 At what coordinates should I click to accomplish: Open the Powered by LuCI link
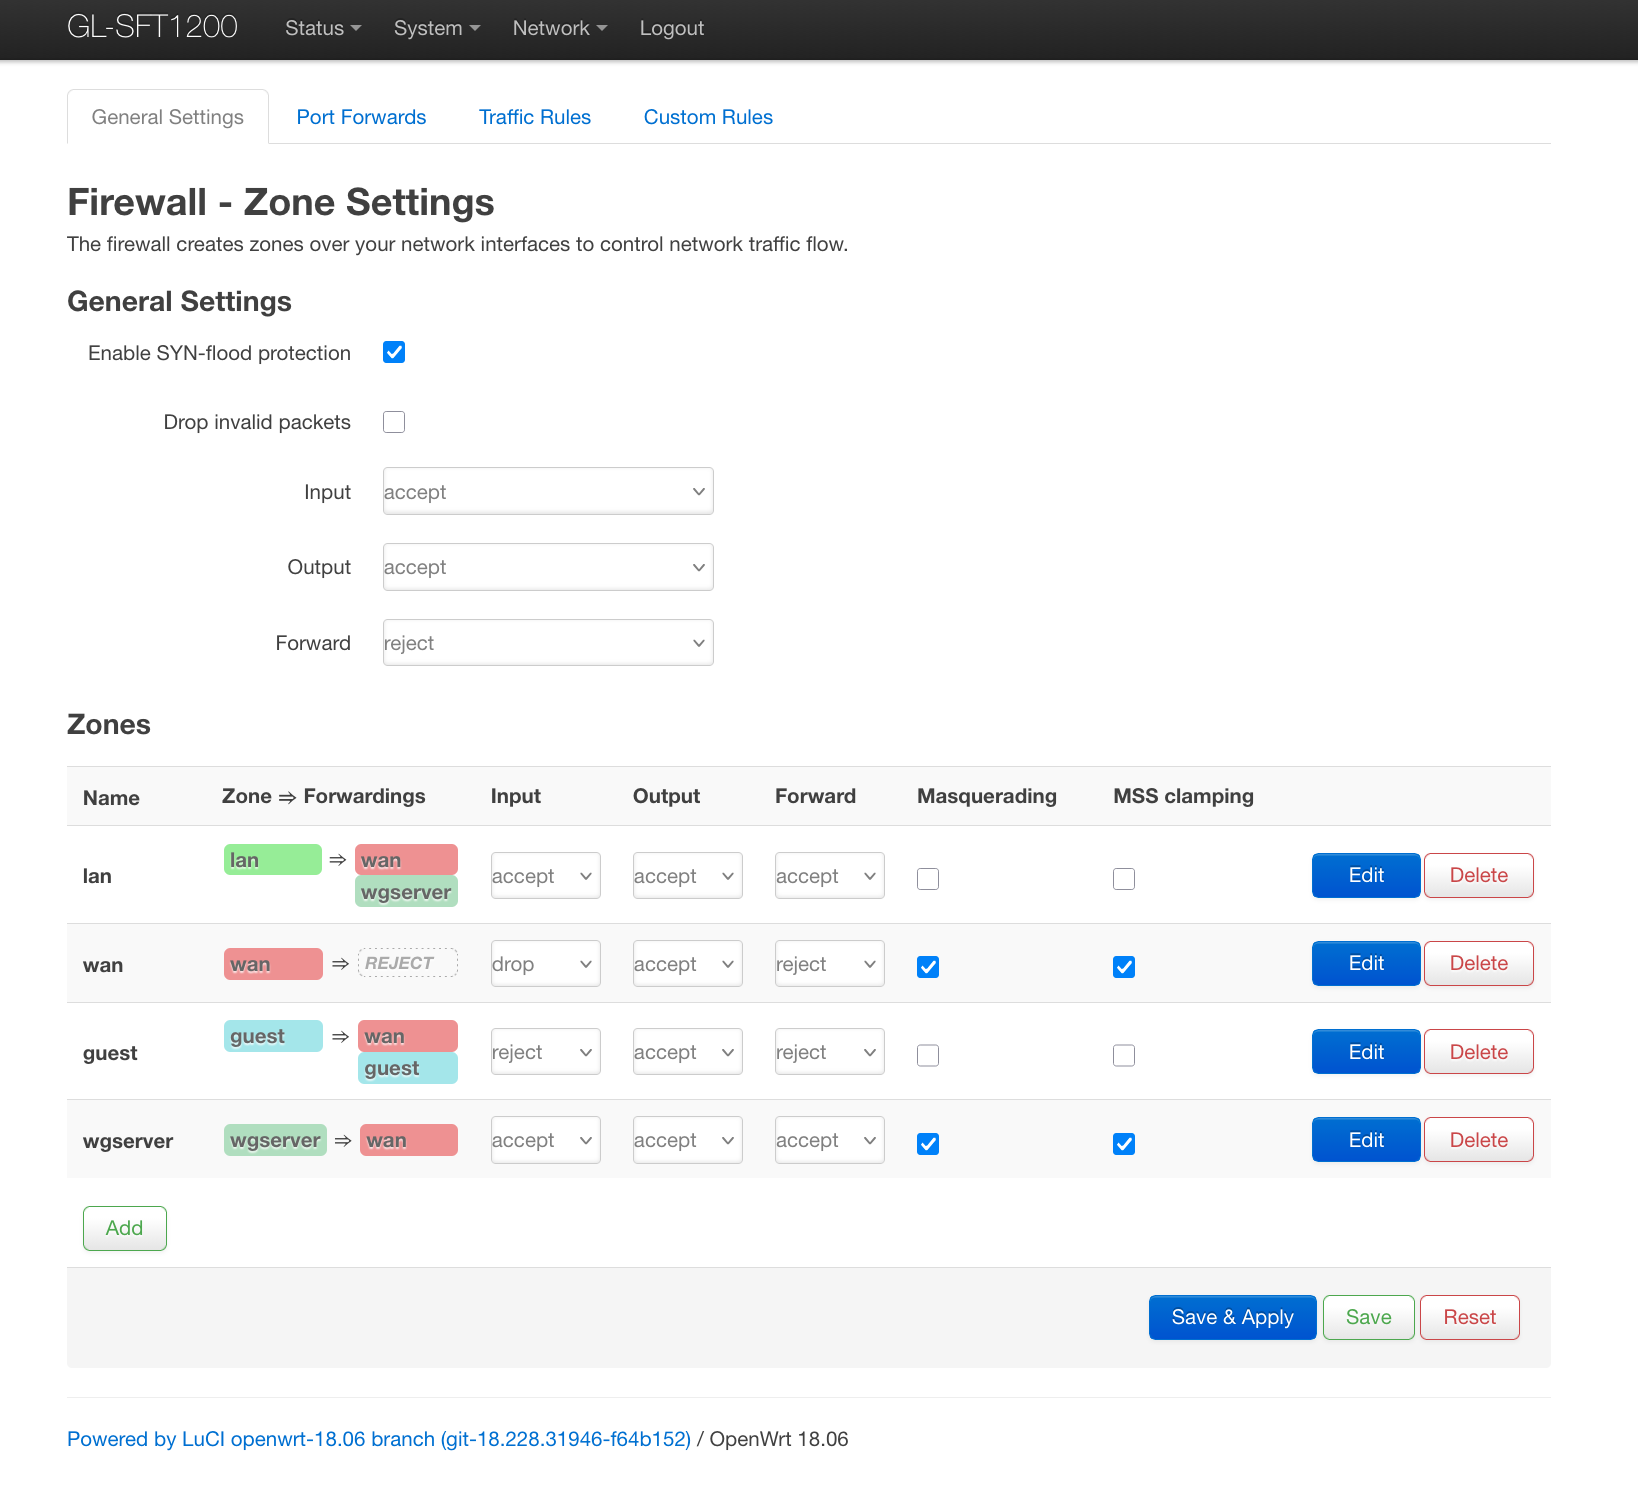(x=378, y=1439)
